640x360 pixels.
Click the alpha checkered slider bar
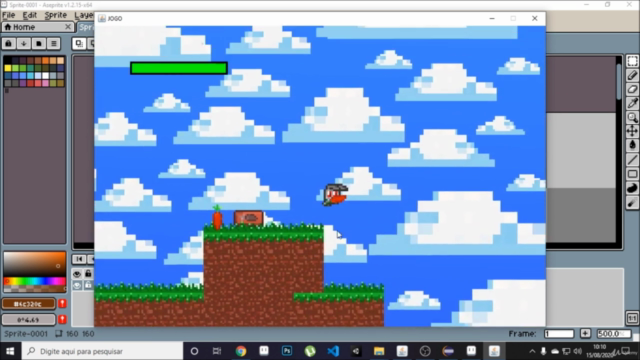click(35, 289)
